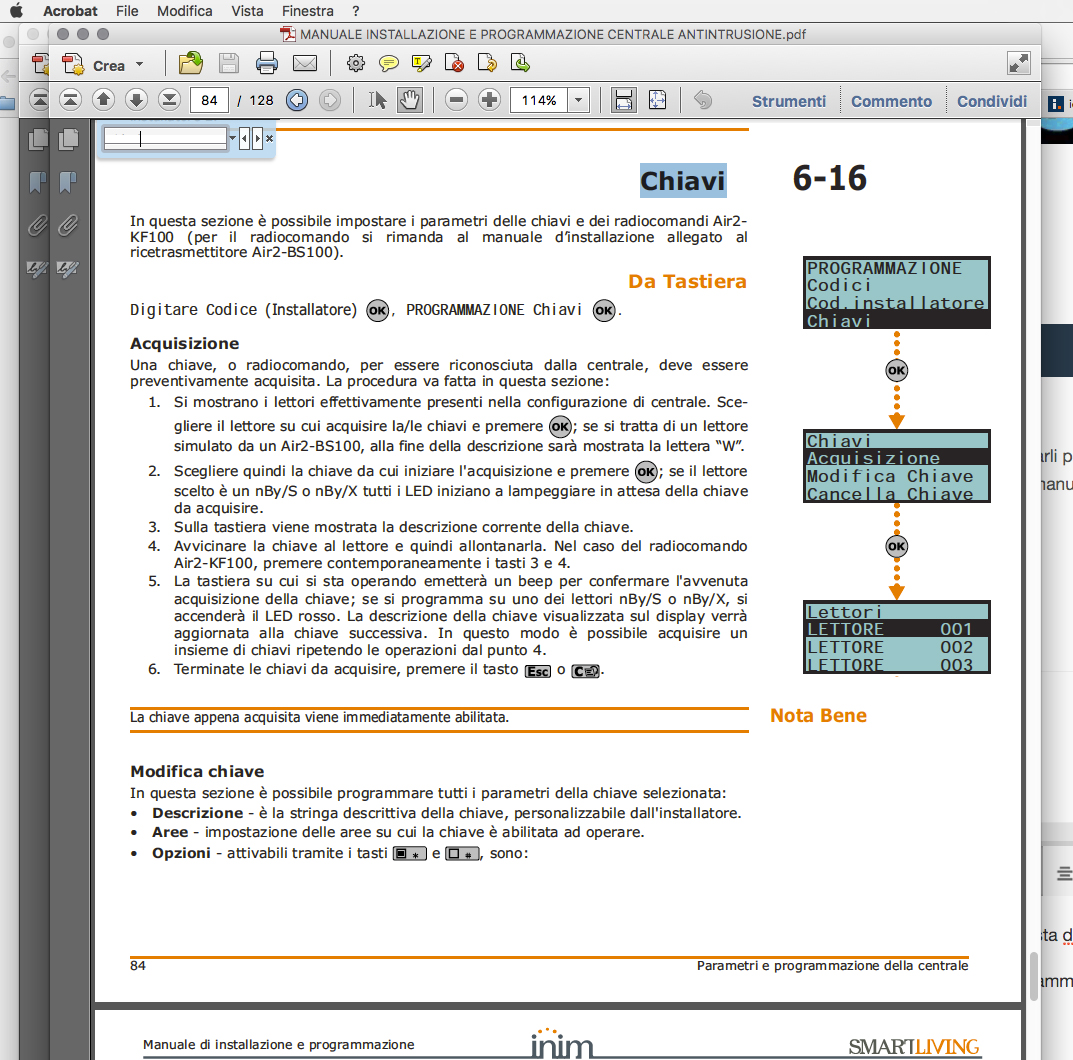Click the zoom percentage field showing 114%
1073x1060 pixels.
pyautogui.click(x=539, y=101)
